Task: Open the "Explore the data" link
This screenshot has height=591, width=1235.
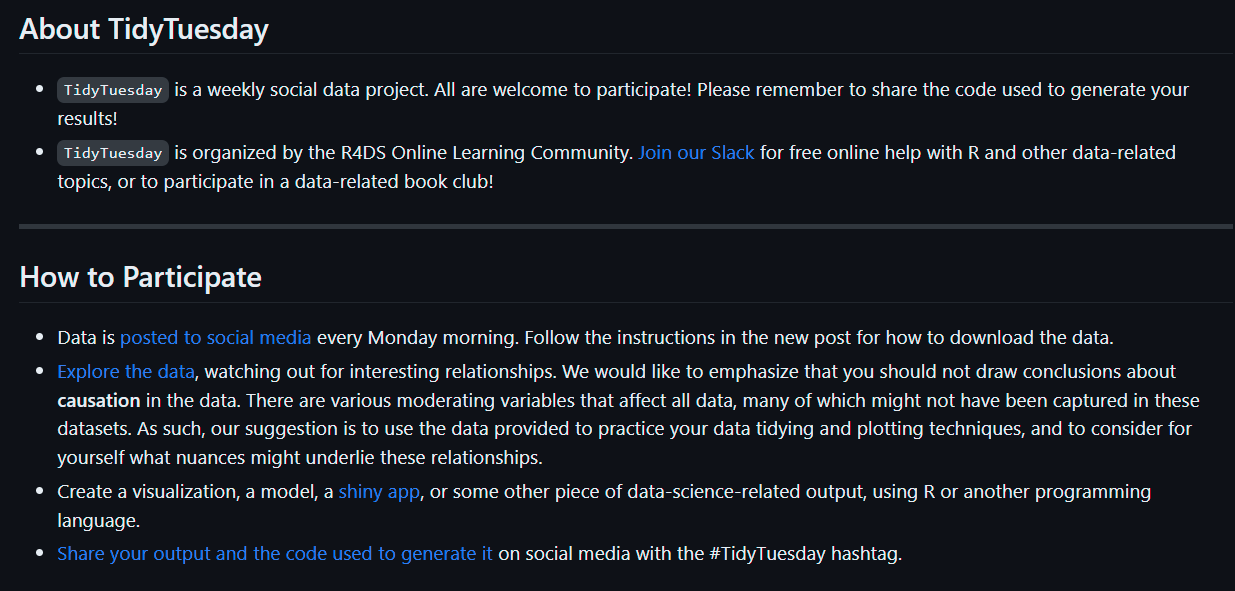Action: coord(126,372)
